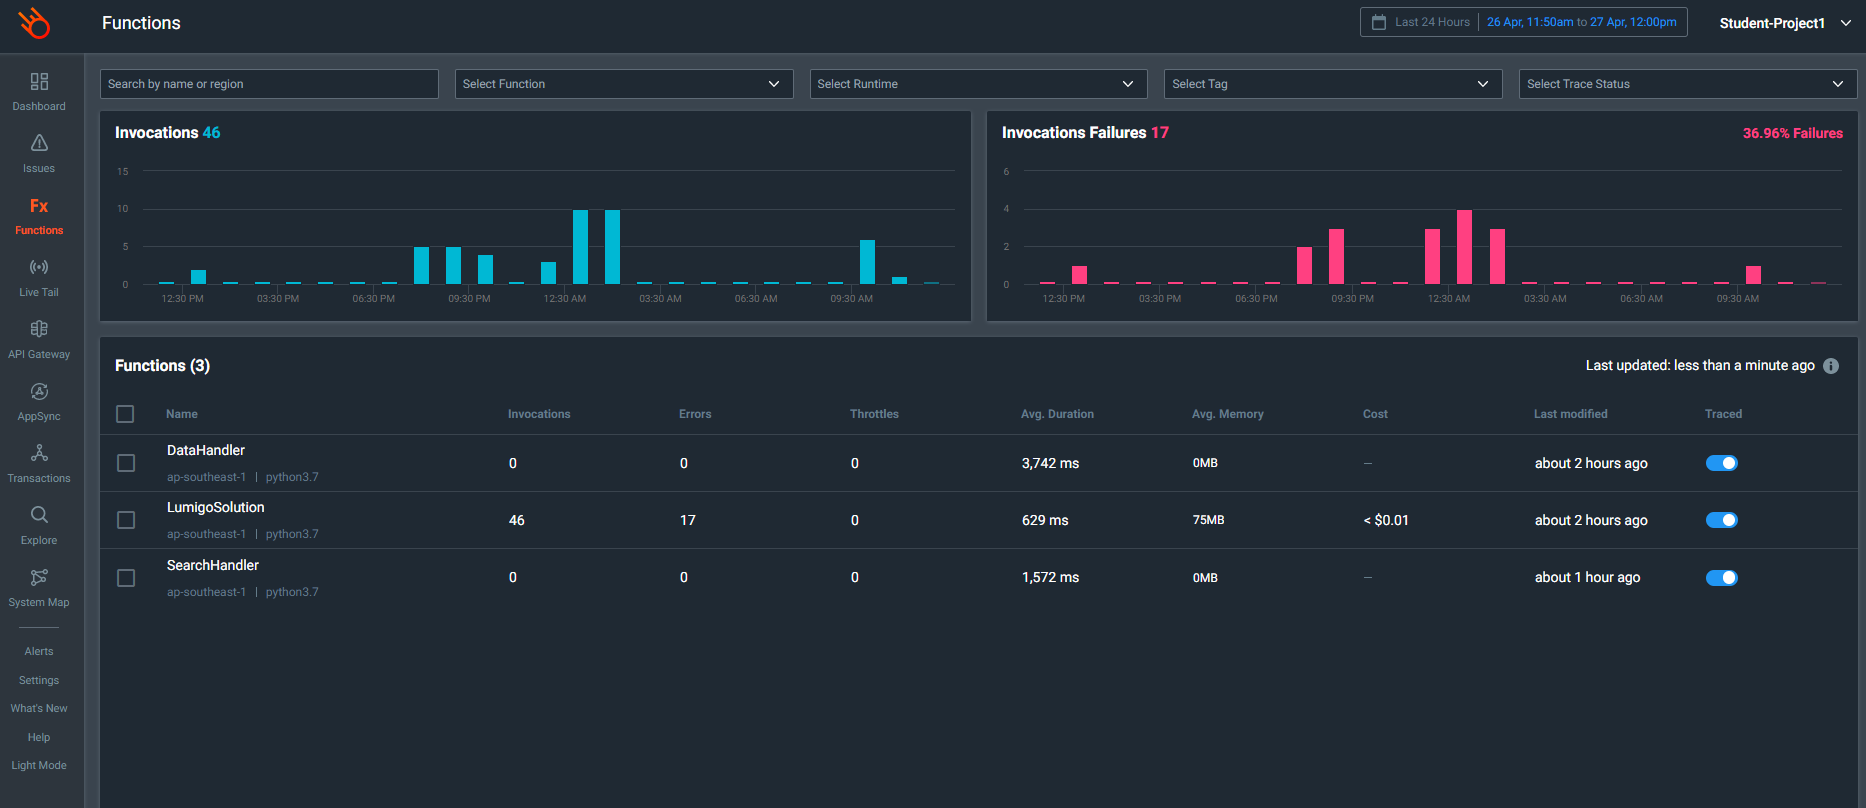Open the LumigoSolution function link
Image resolution: width=1866 pixels, height=808 pixels.
tap(216, 507)
